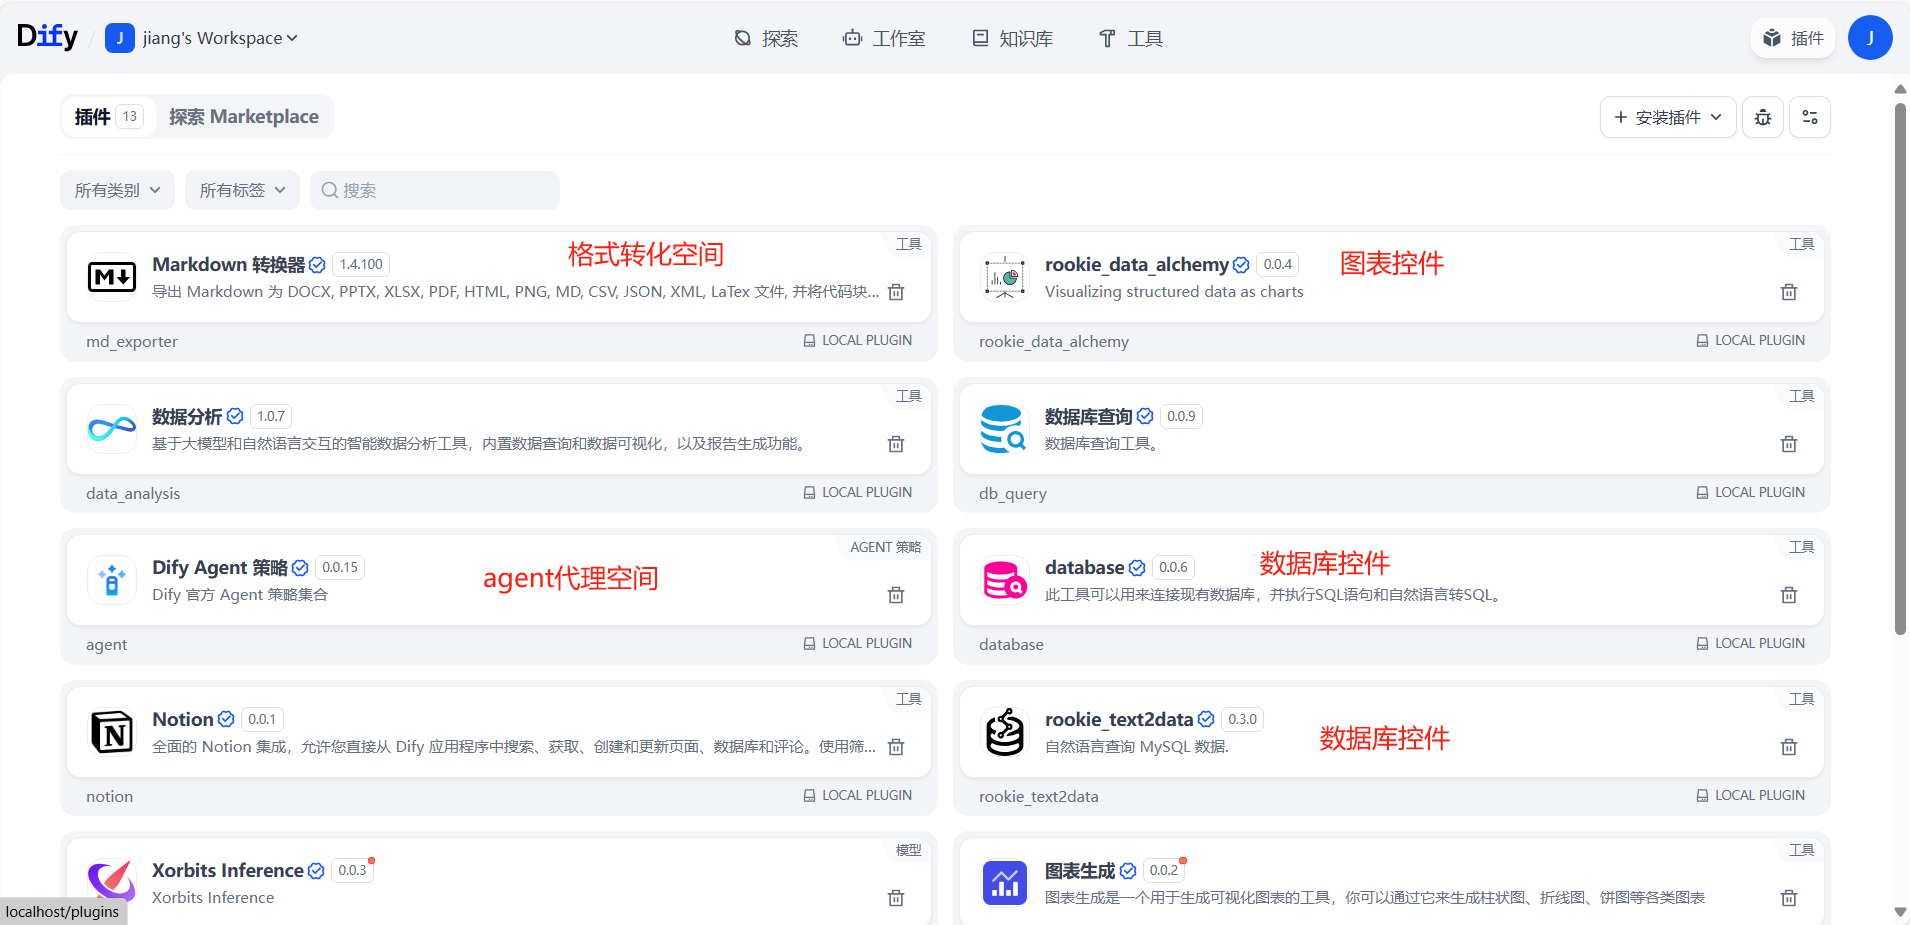Click the rookie_text2data footer identifier

click(1039, 796)
